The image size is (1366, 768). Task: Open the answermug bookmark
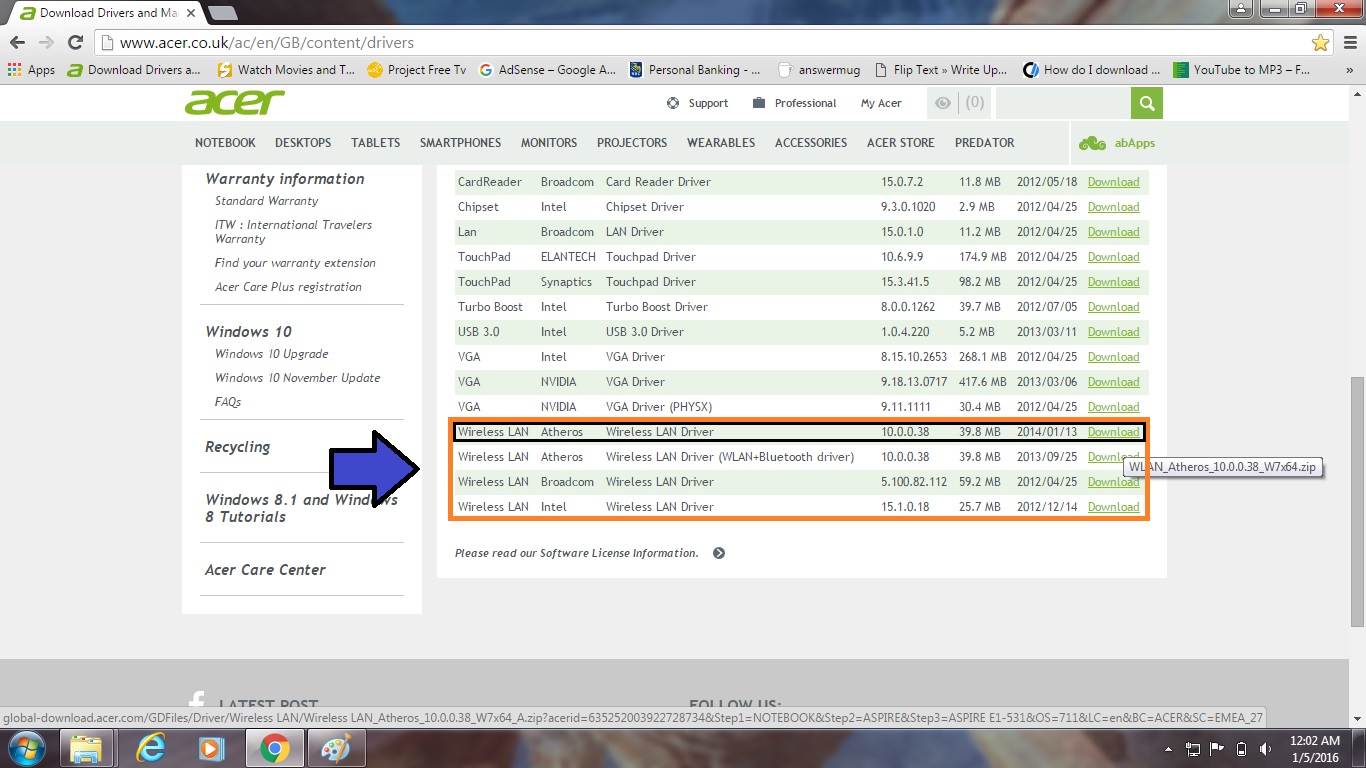click(819, 70)
